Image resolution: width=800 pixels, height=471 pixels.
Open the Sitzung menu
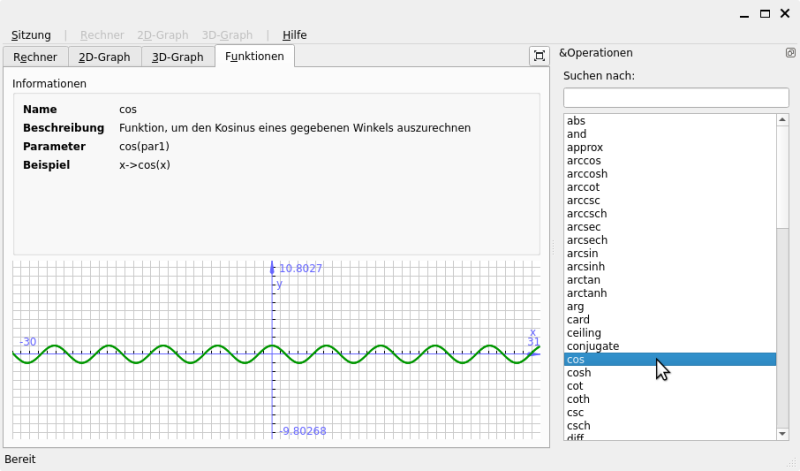pos(31,35)
